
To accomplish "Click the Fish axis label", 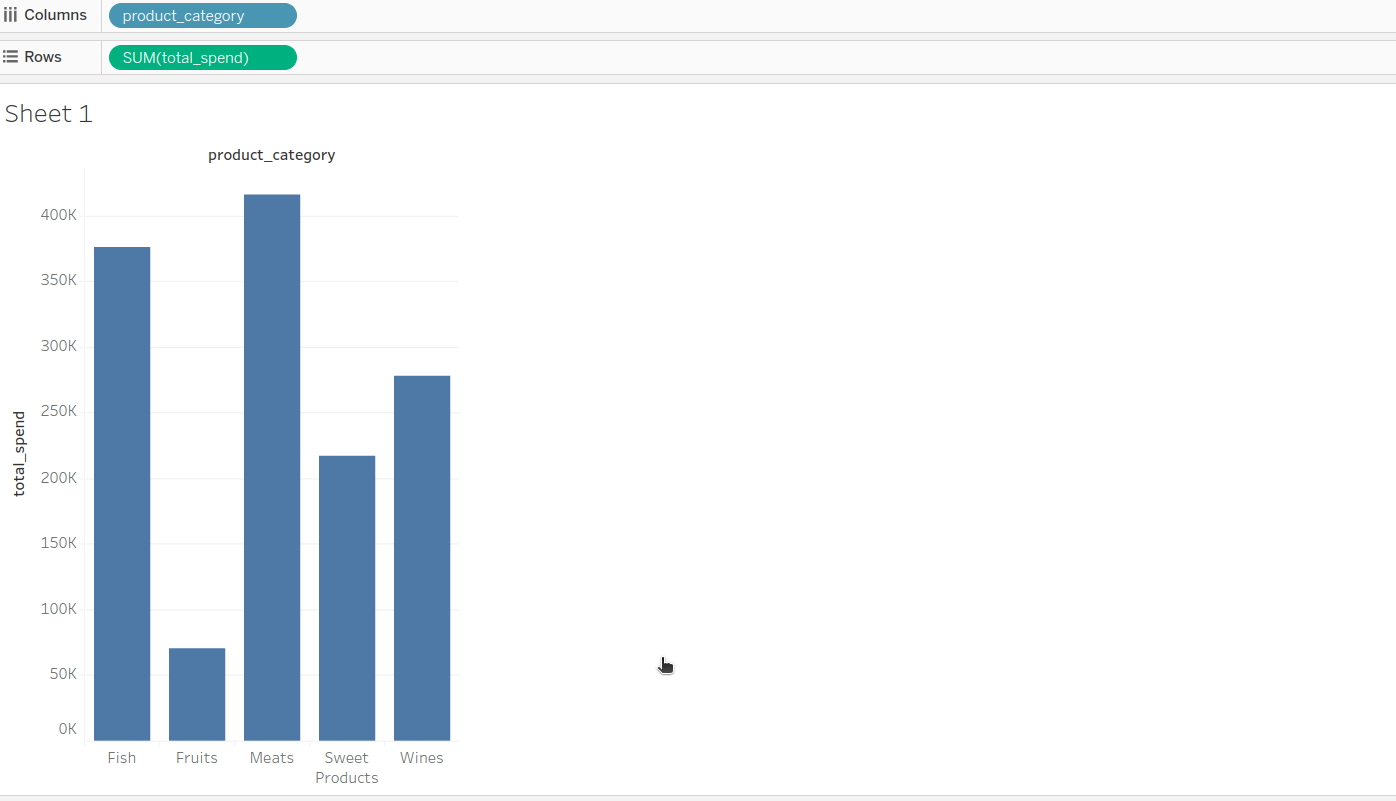I will pos(122,758).
